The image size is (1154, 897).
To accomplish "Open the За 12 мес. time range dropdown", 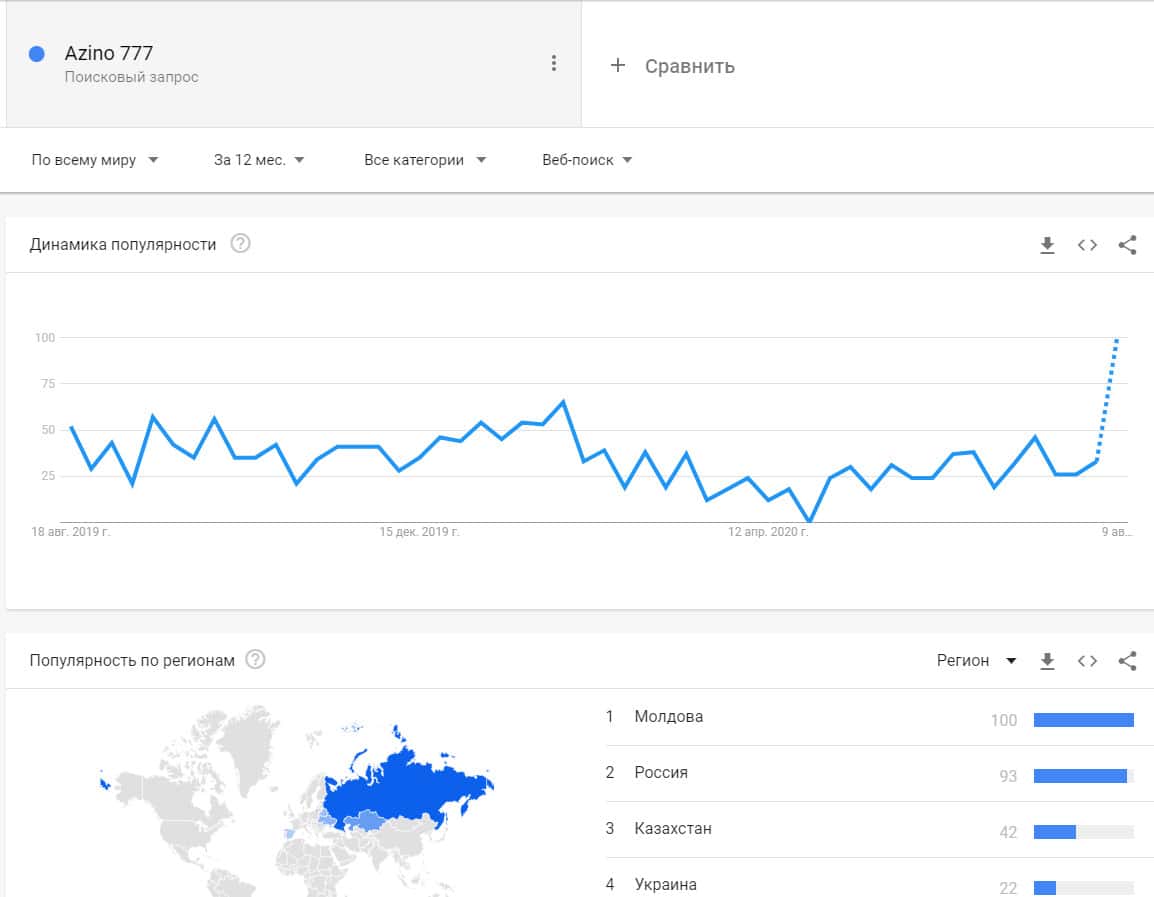I will [x=259, y=160].
